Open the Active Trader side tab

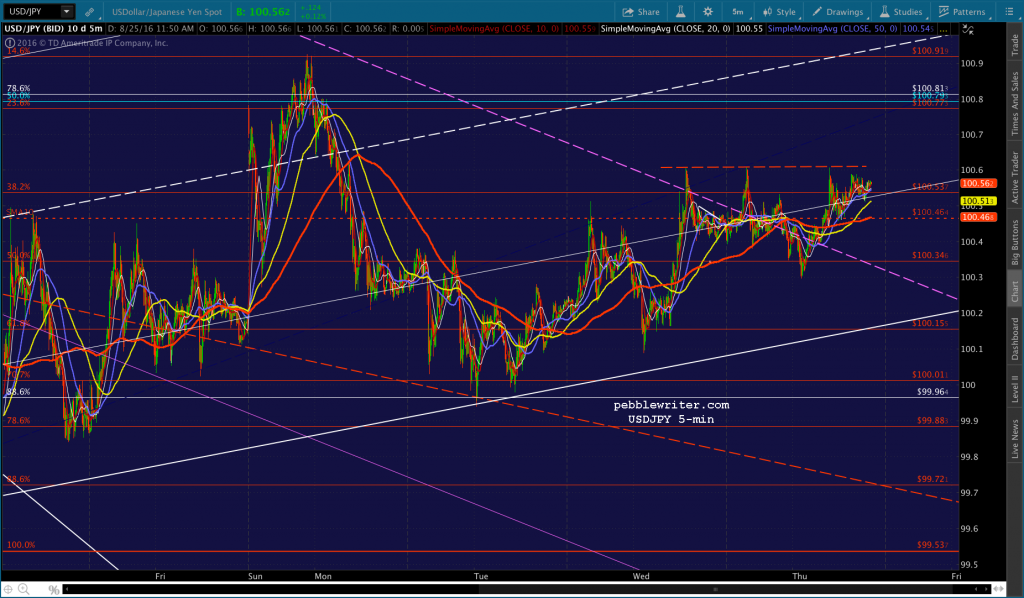click(x=1015, y=178)
